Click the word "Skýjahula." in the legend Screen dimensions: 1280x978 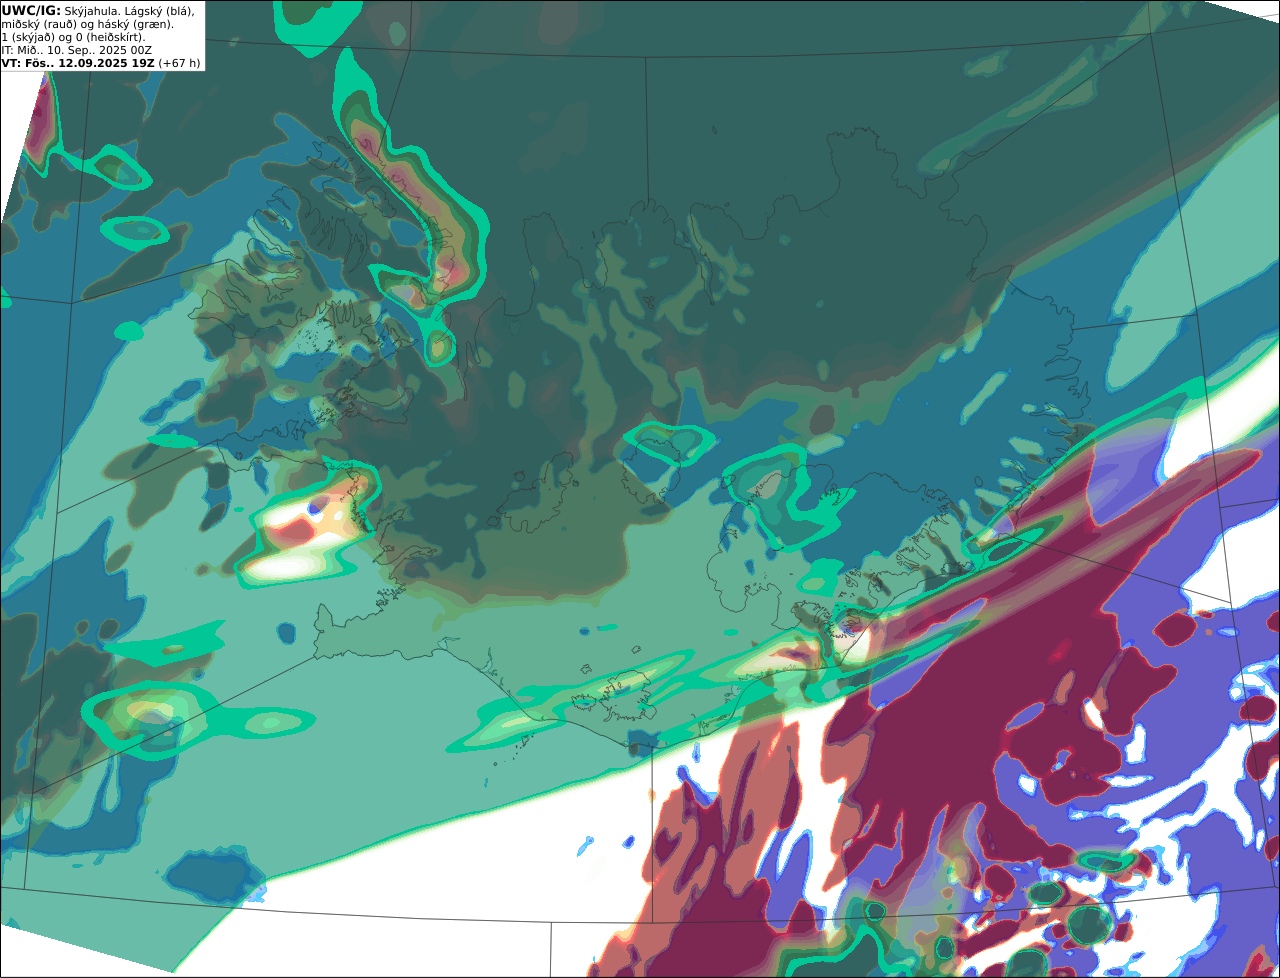point(93,10)
